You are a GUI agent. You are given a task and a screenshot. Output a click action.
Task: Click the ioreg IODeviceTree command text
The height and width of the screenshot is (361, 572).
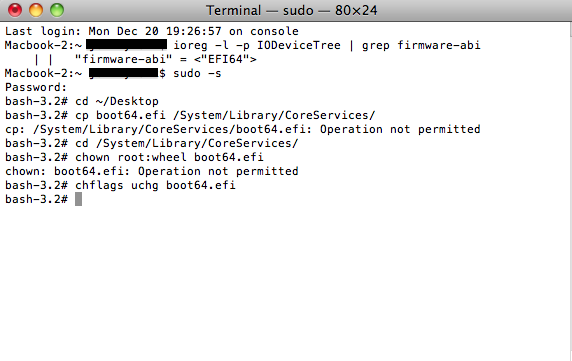326,45
